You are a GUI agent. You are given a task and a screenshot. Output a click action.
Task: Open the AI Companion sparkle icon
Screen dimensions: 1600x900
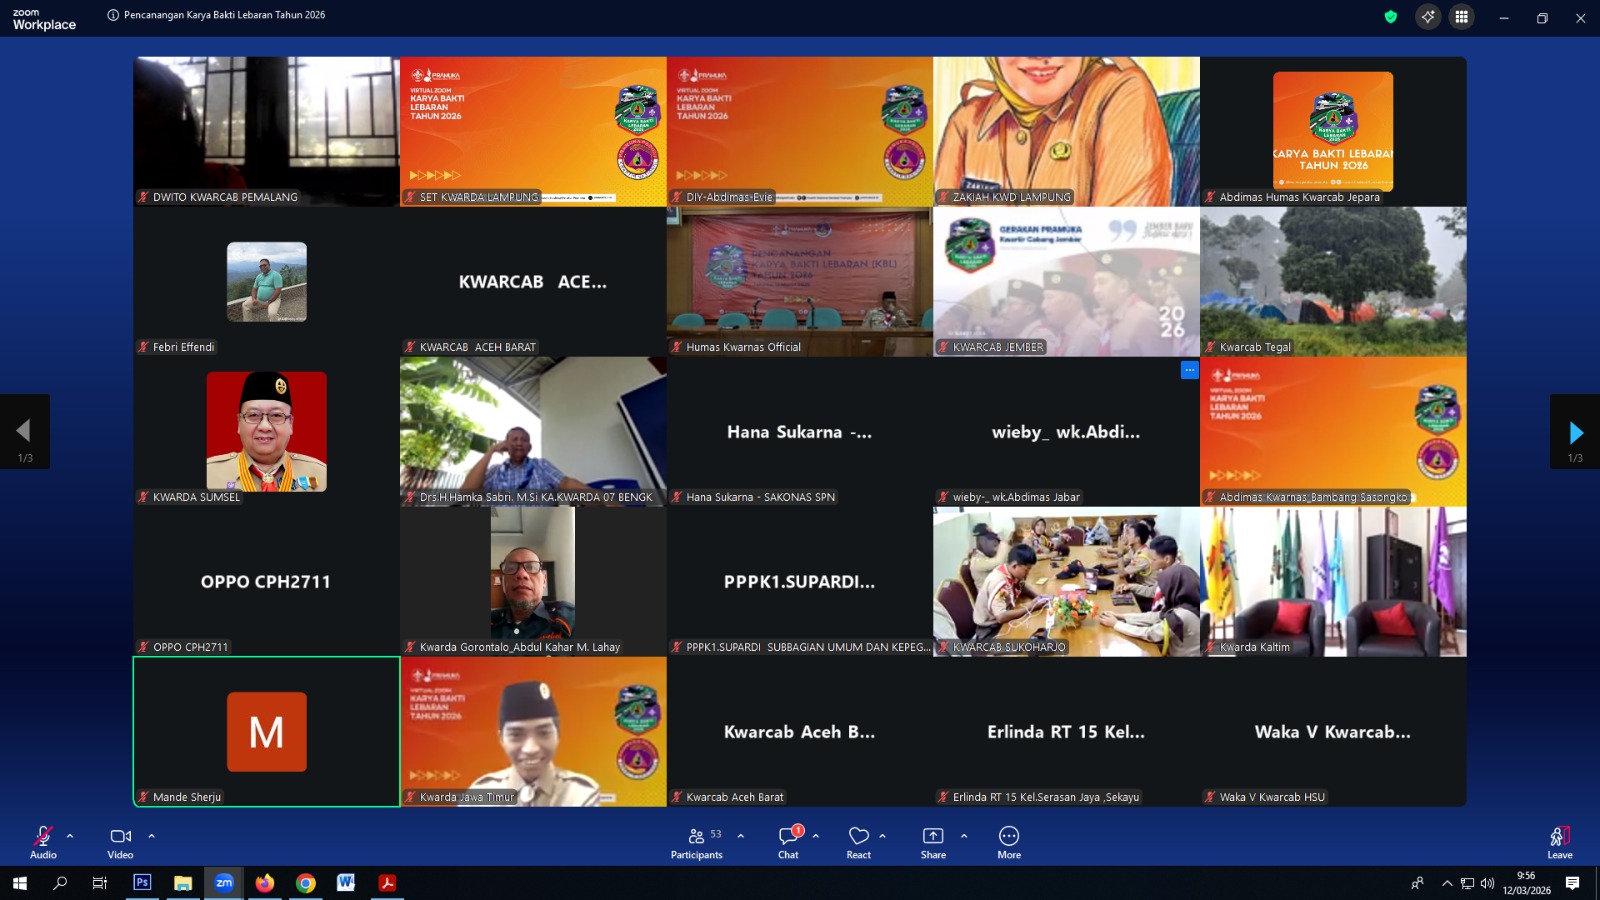(1428, 17)
